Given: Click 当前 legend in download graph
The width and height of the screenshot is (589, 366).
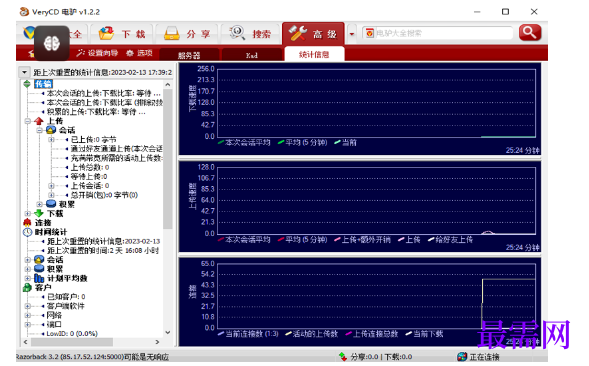Looking at the screenshot, I should [x=346, y=142].
